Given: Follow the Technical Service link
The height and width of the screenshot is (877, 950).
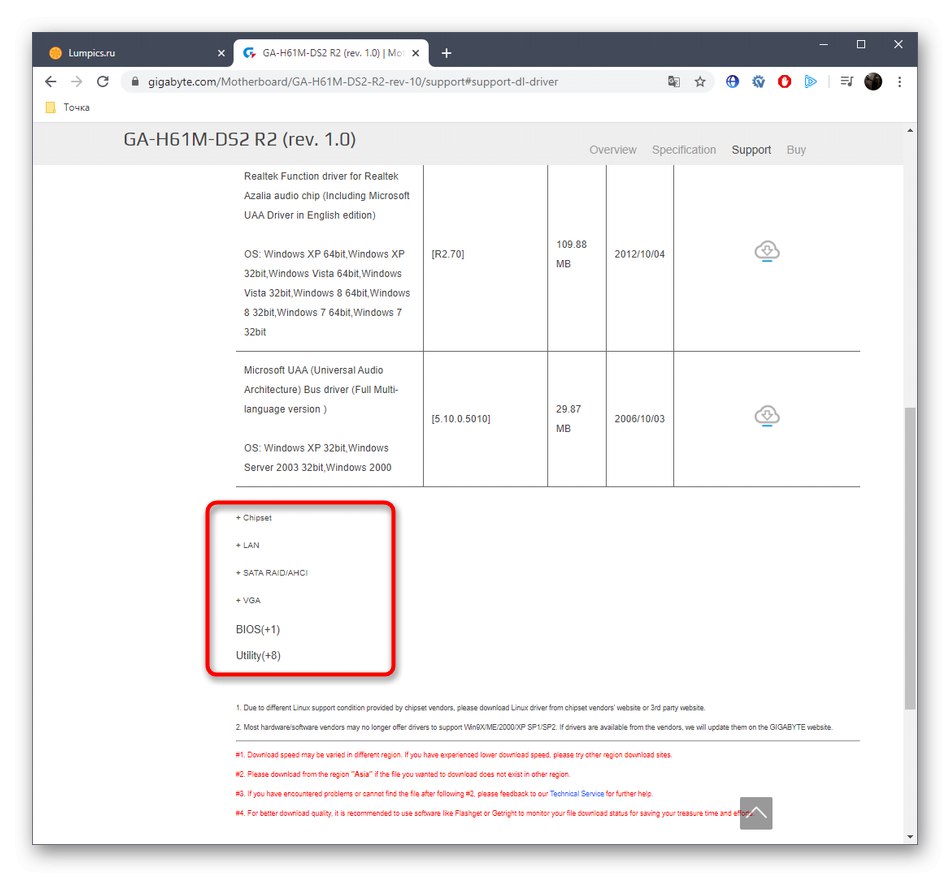Looking at the screenshot, I should 576,793.
